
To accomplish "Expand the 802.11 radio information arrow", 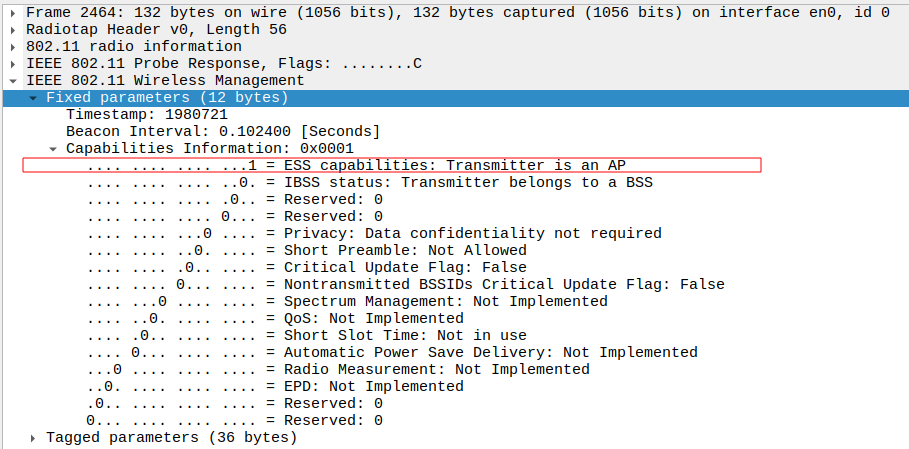I will pos(13,47).
